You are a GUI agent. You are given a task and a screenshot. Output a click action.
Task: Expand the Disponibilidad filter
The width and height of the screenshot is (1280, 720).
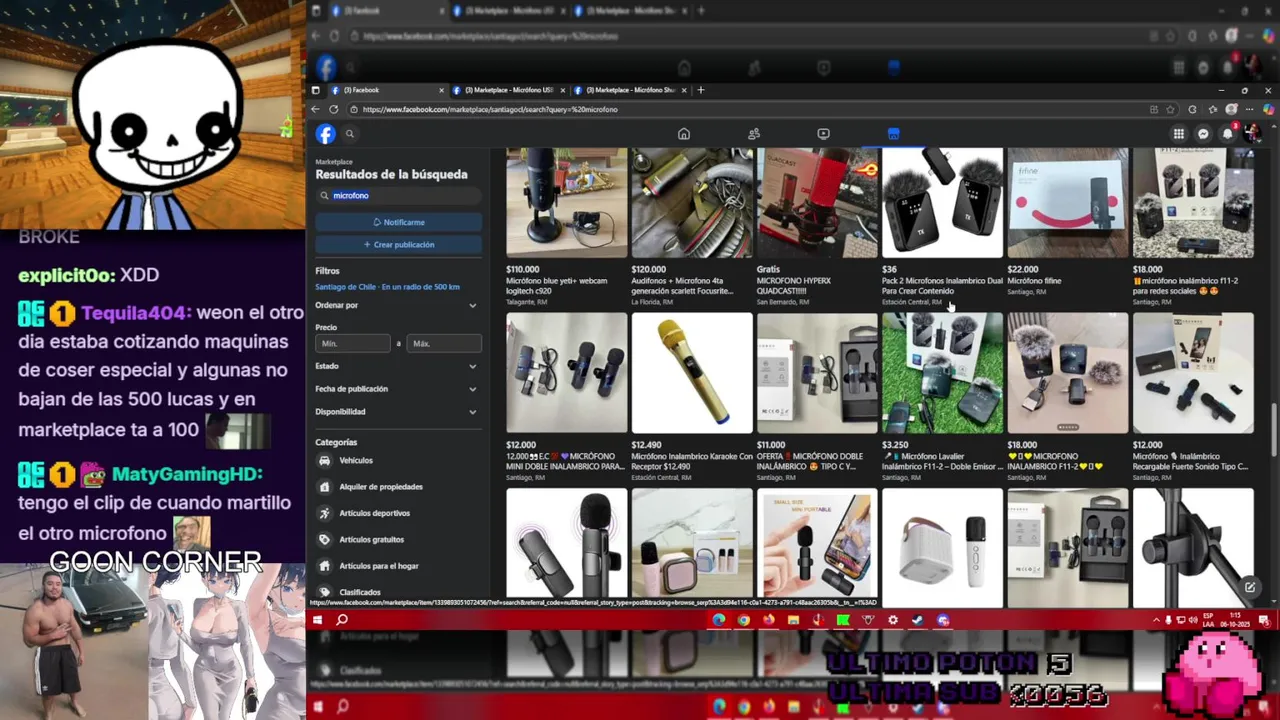[397, 412]
